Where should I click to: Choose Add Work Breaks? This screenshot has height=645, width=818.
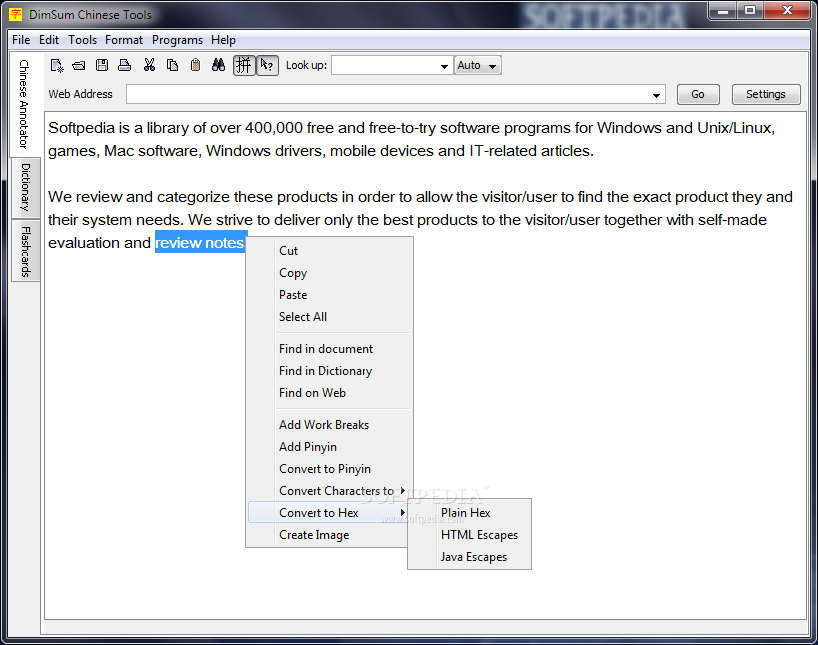coord(330,425)
